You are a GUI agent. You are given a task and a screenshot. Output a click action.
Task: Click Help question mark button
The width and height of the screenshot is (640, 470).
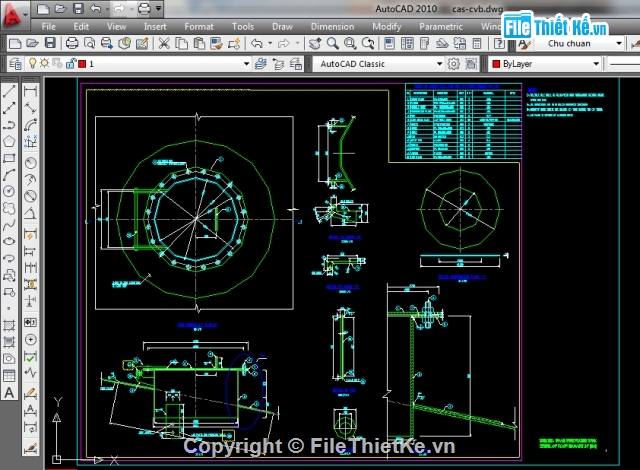pyautogui.click(x=499, y=43)
